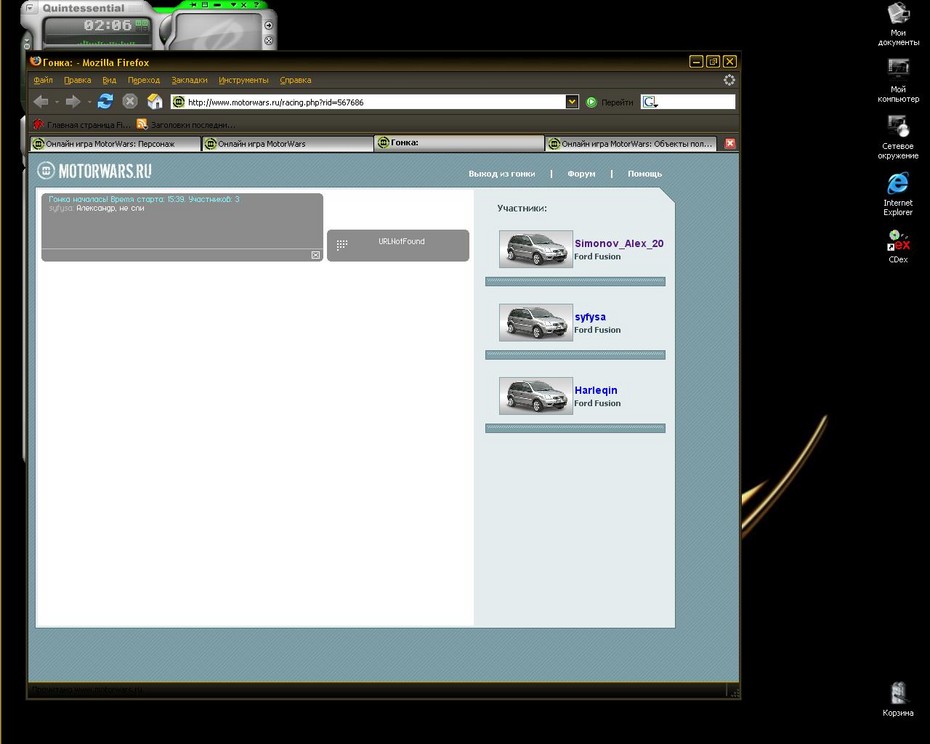Image resolution: width=930 pixels, height=744 pixels.
Task: Open Simonov_Alex_20 player profile
Action: [x=619, y=243]
